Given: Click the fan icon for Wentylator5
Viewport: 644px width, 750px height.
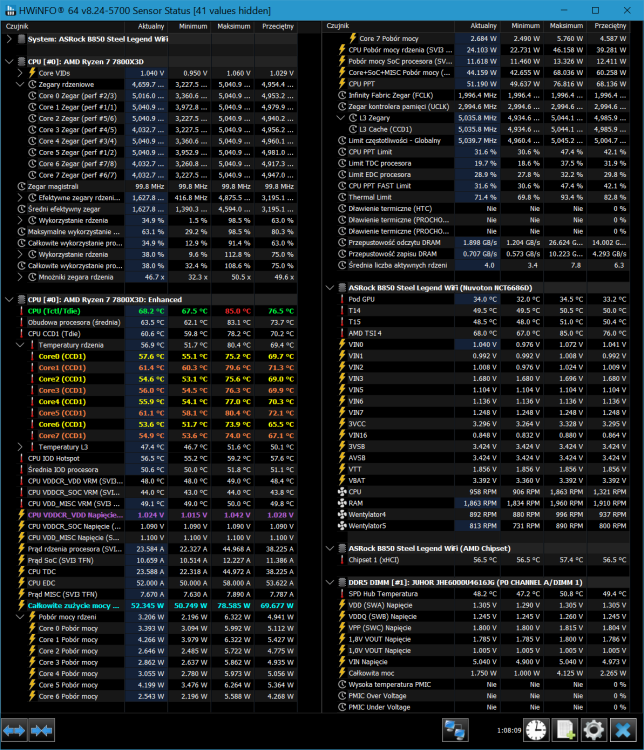Looking at the screenshot, I should pos(342,526).
